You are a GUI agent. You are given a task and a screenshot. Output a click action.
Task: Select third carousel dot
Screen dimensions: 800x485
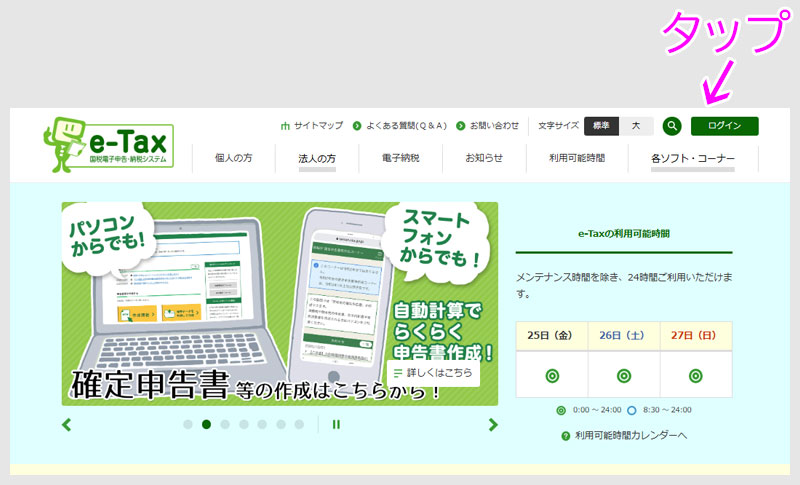coord(225,424)
